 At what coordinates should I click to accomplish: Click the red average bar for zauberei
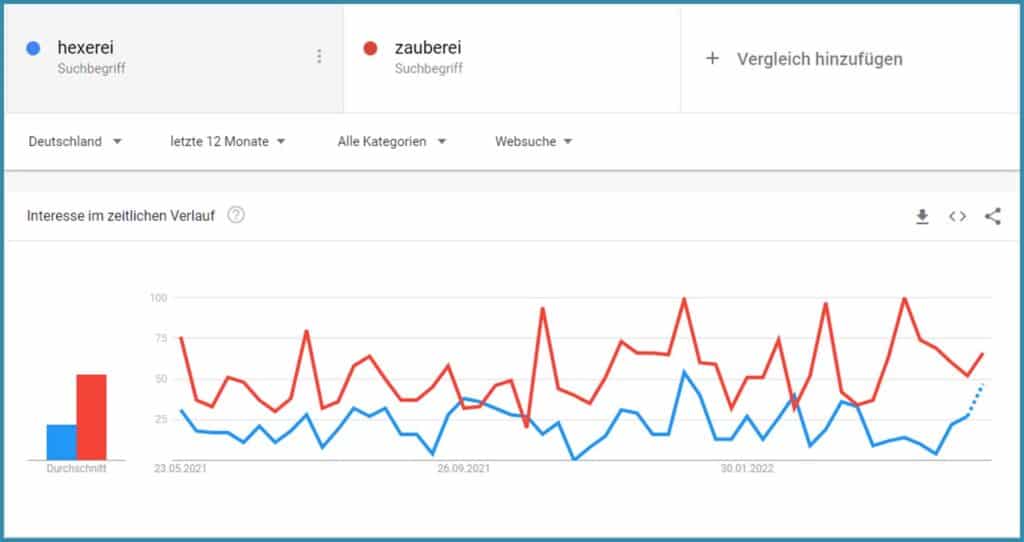pos(91,417)
